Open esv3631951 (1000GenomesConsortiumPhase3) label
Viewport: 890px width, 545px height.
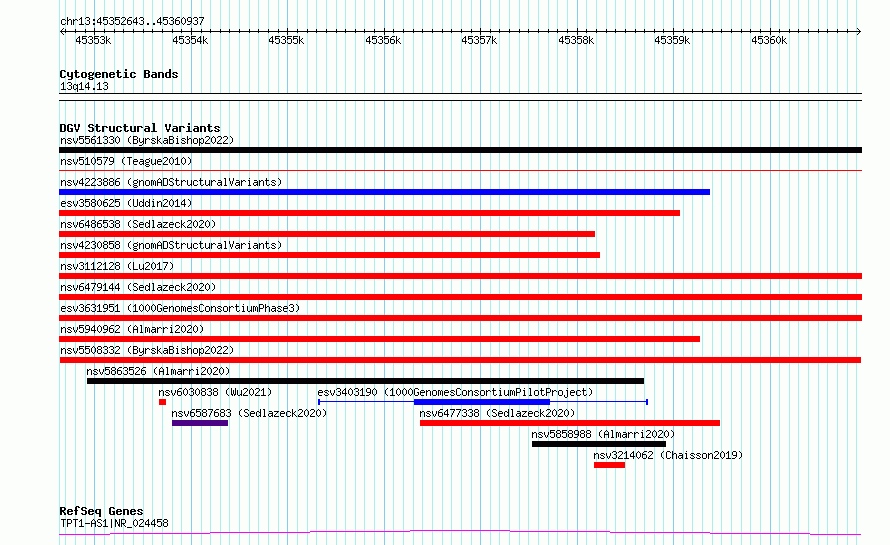180,308
